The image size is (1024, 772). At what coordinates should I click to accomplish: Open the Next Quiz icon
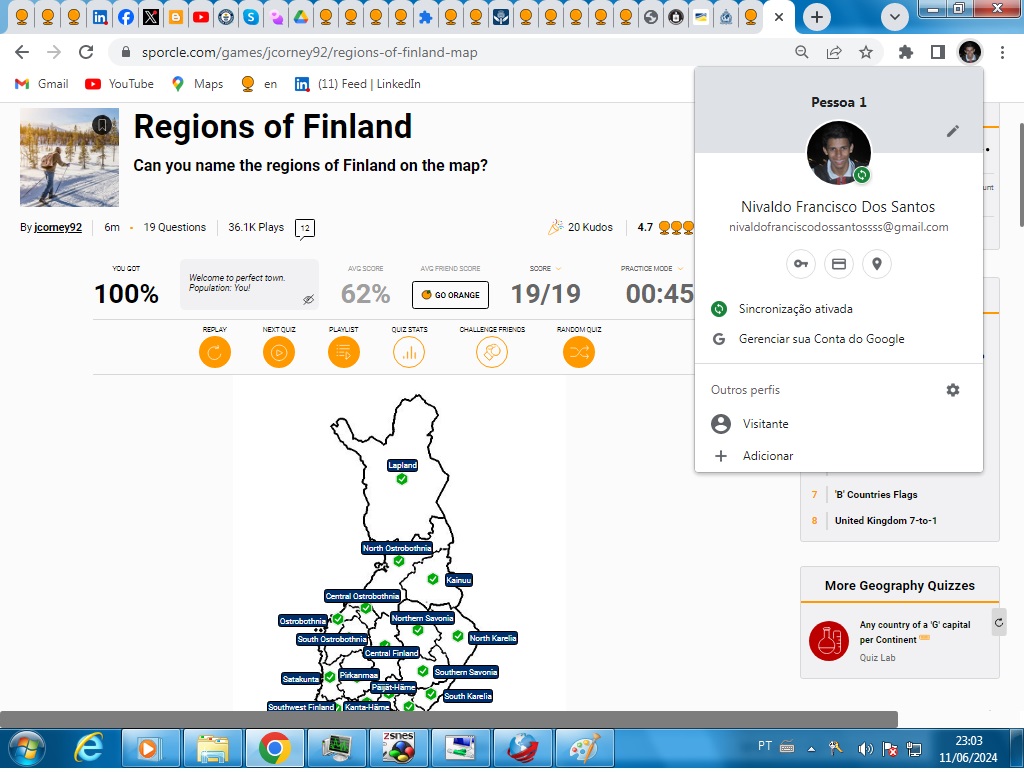pyautogui.click(x=279, y=352)
